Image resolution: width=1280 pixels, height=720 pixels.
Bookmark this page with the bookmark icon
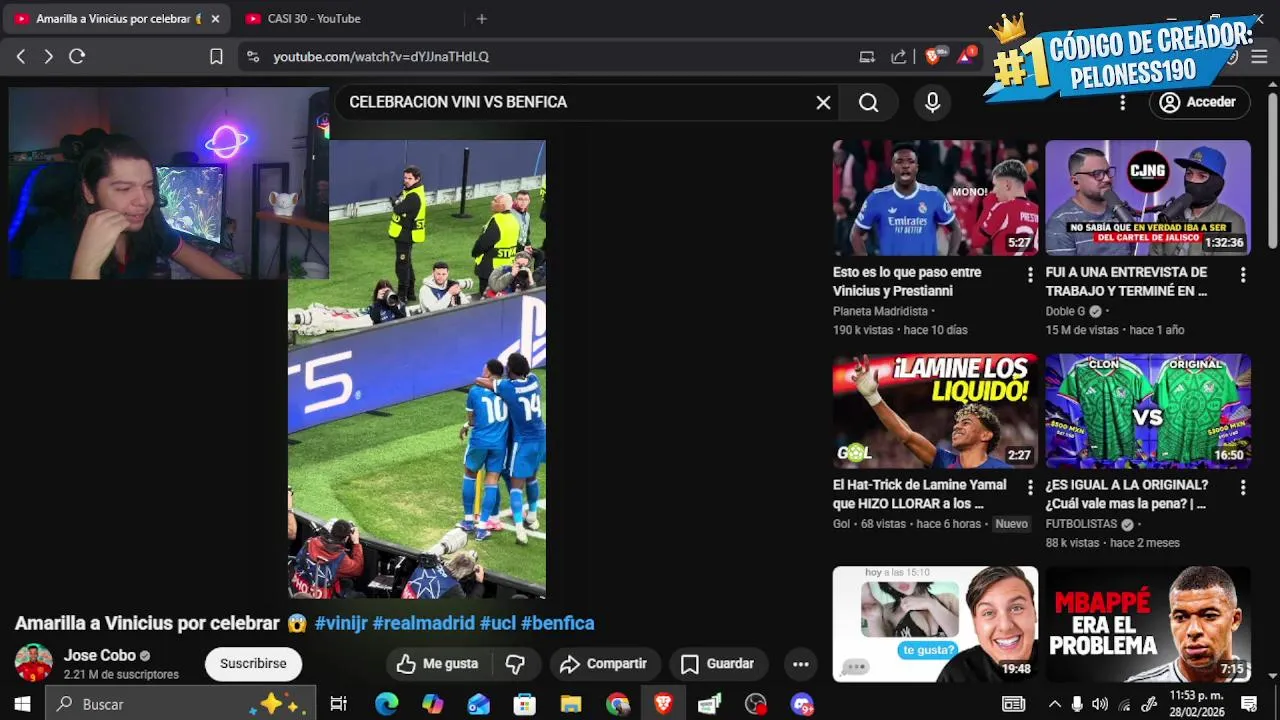[x=216, y=57]
